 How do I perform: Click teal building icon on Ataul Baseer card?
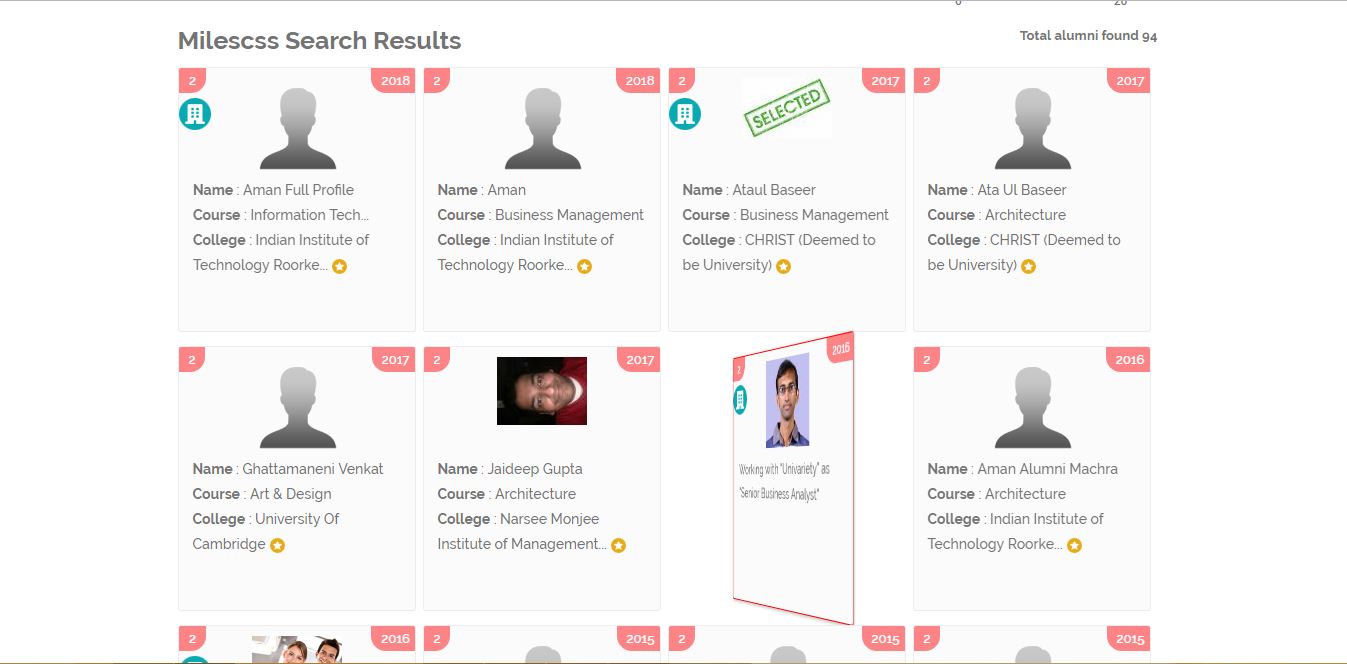[685, 114]
